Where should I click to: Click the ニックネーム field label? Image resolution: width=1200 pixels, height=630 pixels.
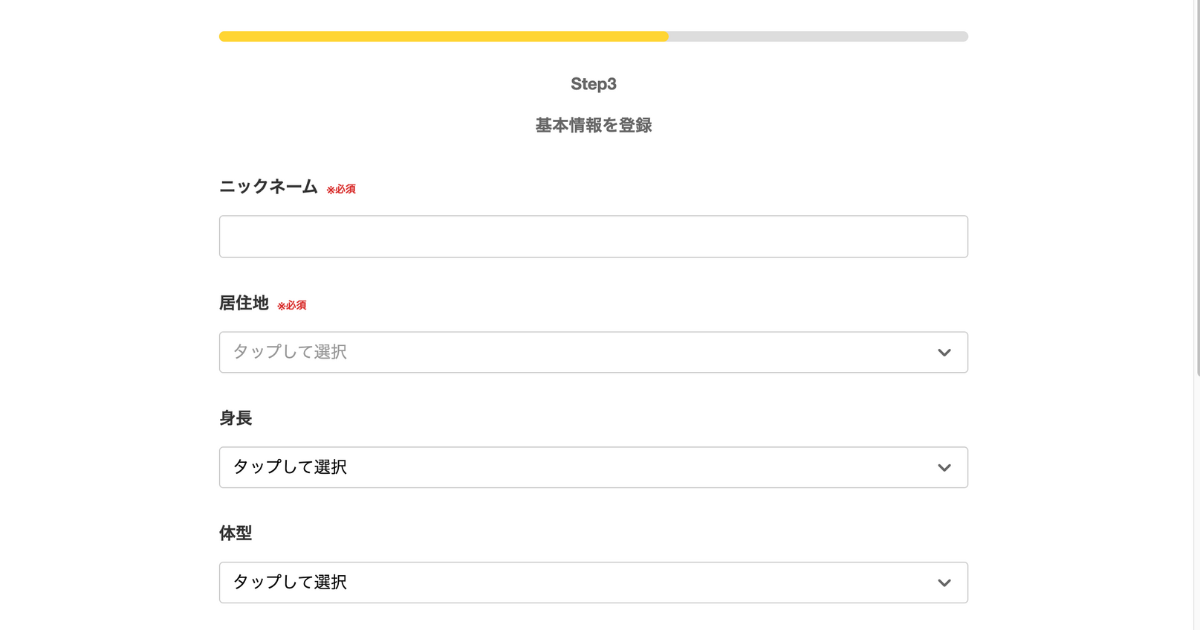pyautogui.click(x=268, y=187)
